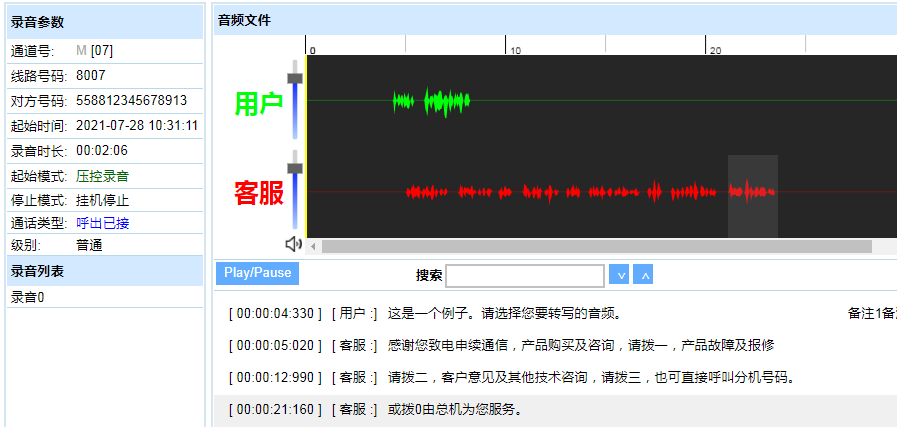Click the 录音参数 panel header
The image size is (897, 427).
coord(105,23)
